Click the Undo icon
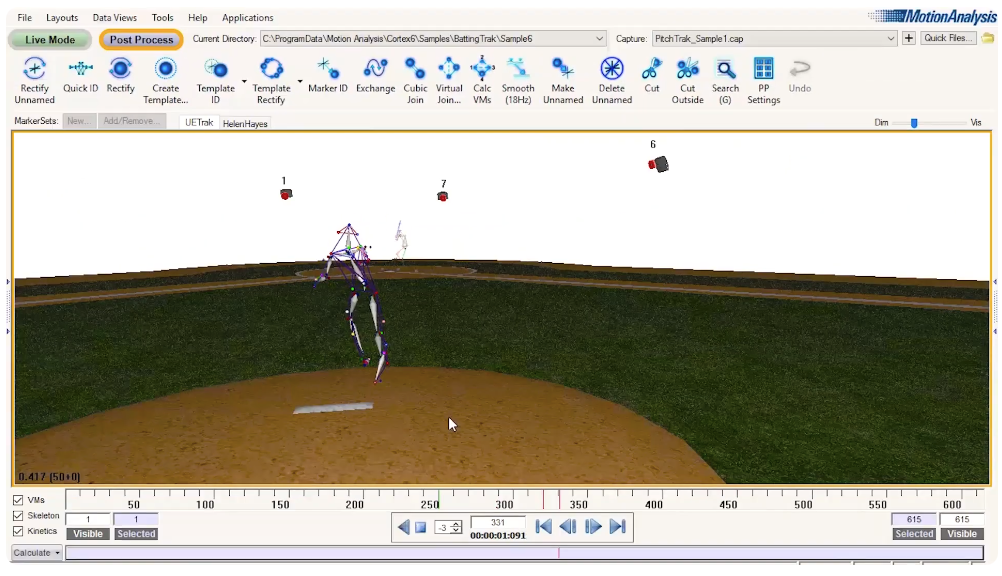1002x576 pixels. pyautogui.click(x=799, y=70)
